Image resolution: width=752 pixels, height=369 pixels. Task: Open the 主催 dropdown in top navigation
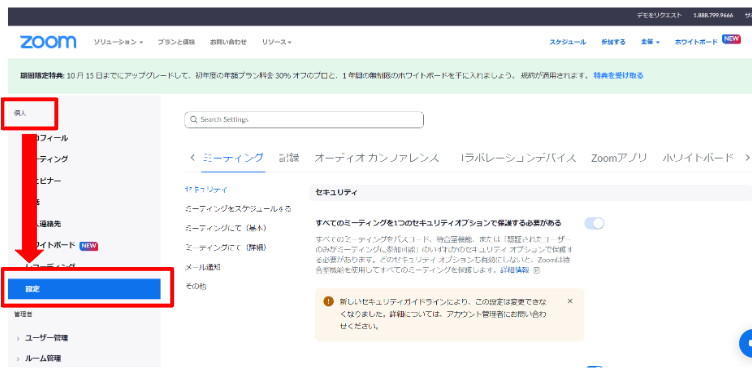point(650,42)
